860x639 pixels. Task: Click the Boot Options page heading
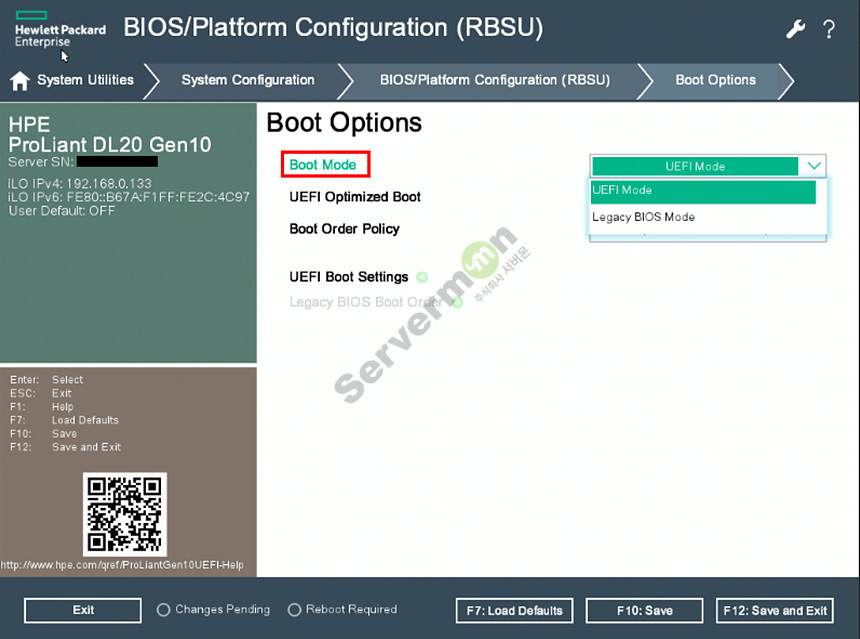pyautogui.click(x=344, y=122)
